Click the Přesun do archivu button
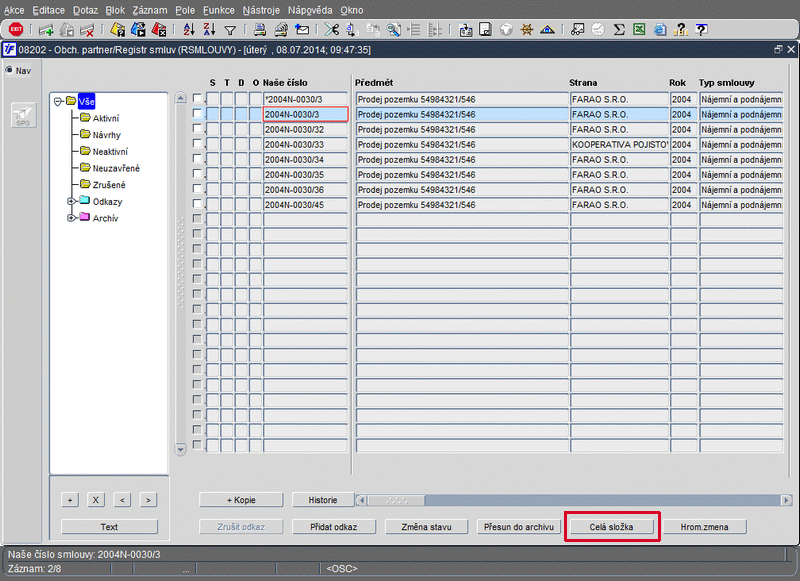 519,527
